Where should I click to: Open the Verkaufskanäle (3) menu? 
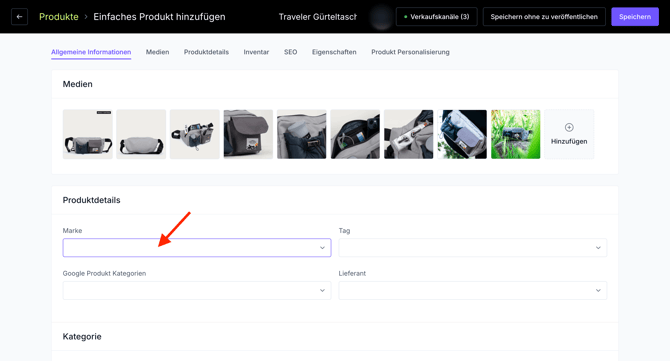pyautogui.click(x=436, y=17)
